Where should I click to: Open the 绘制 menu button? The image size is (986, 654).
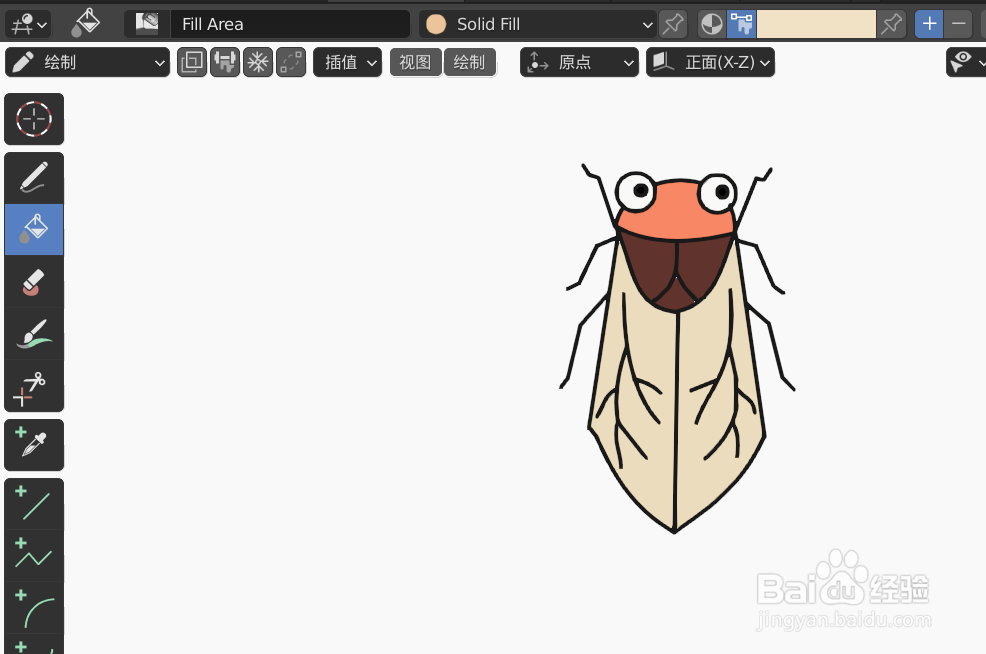click(469, 62)
